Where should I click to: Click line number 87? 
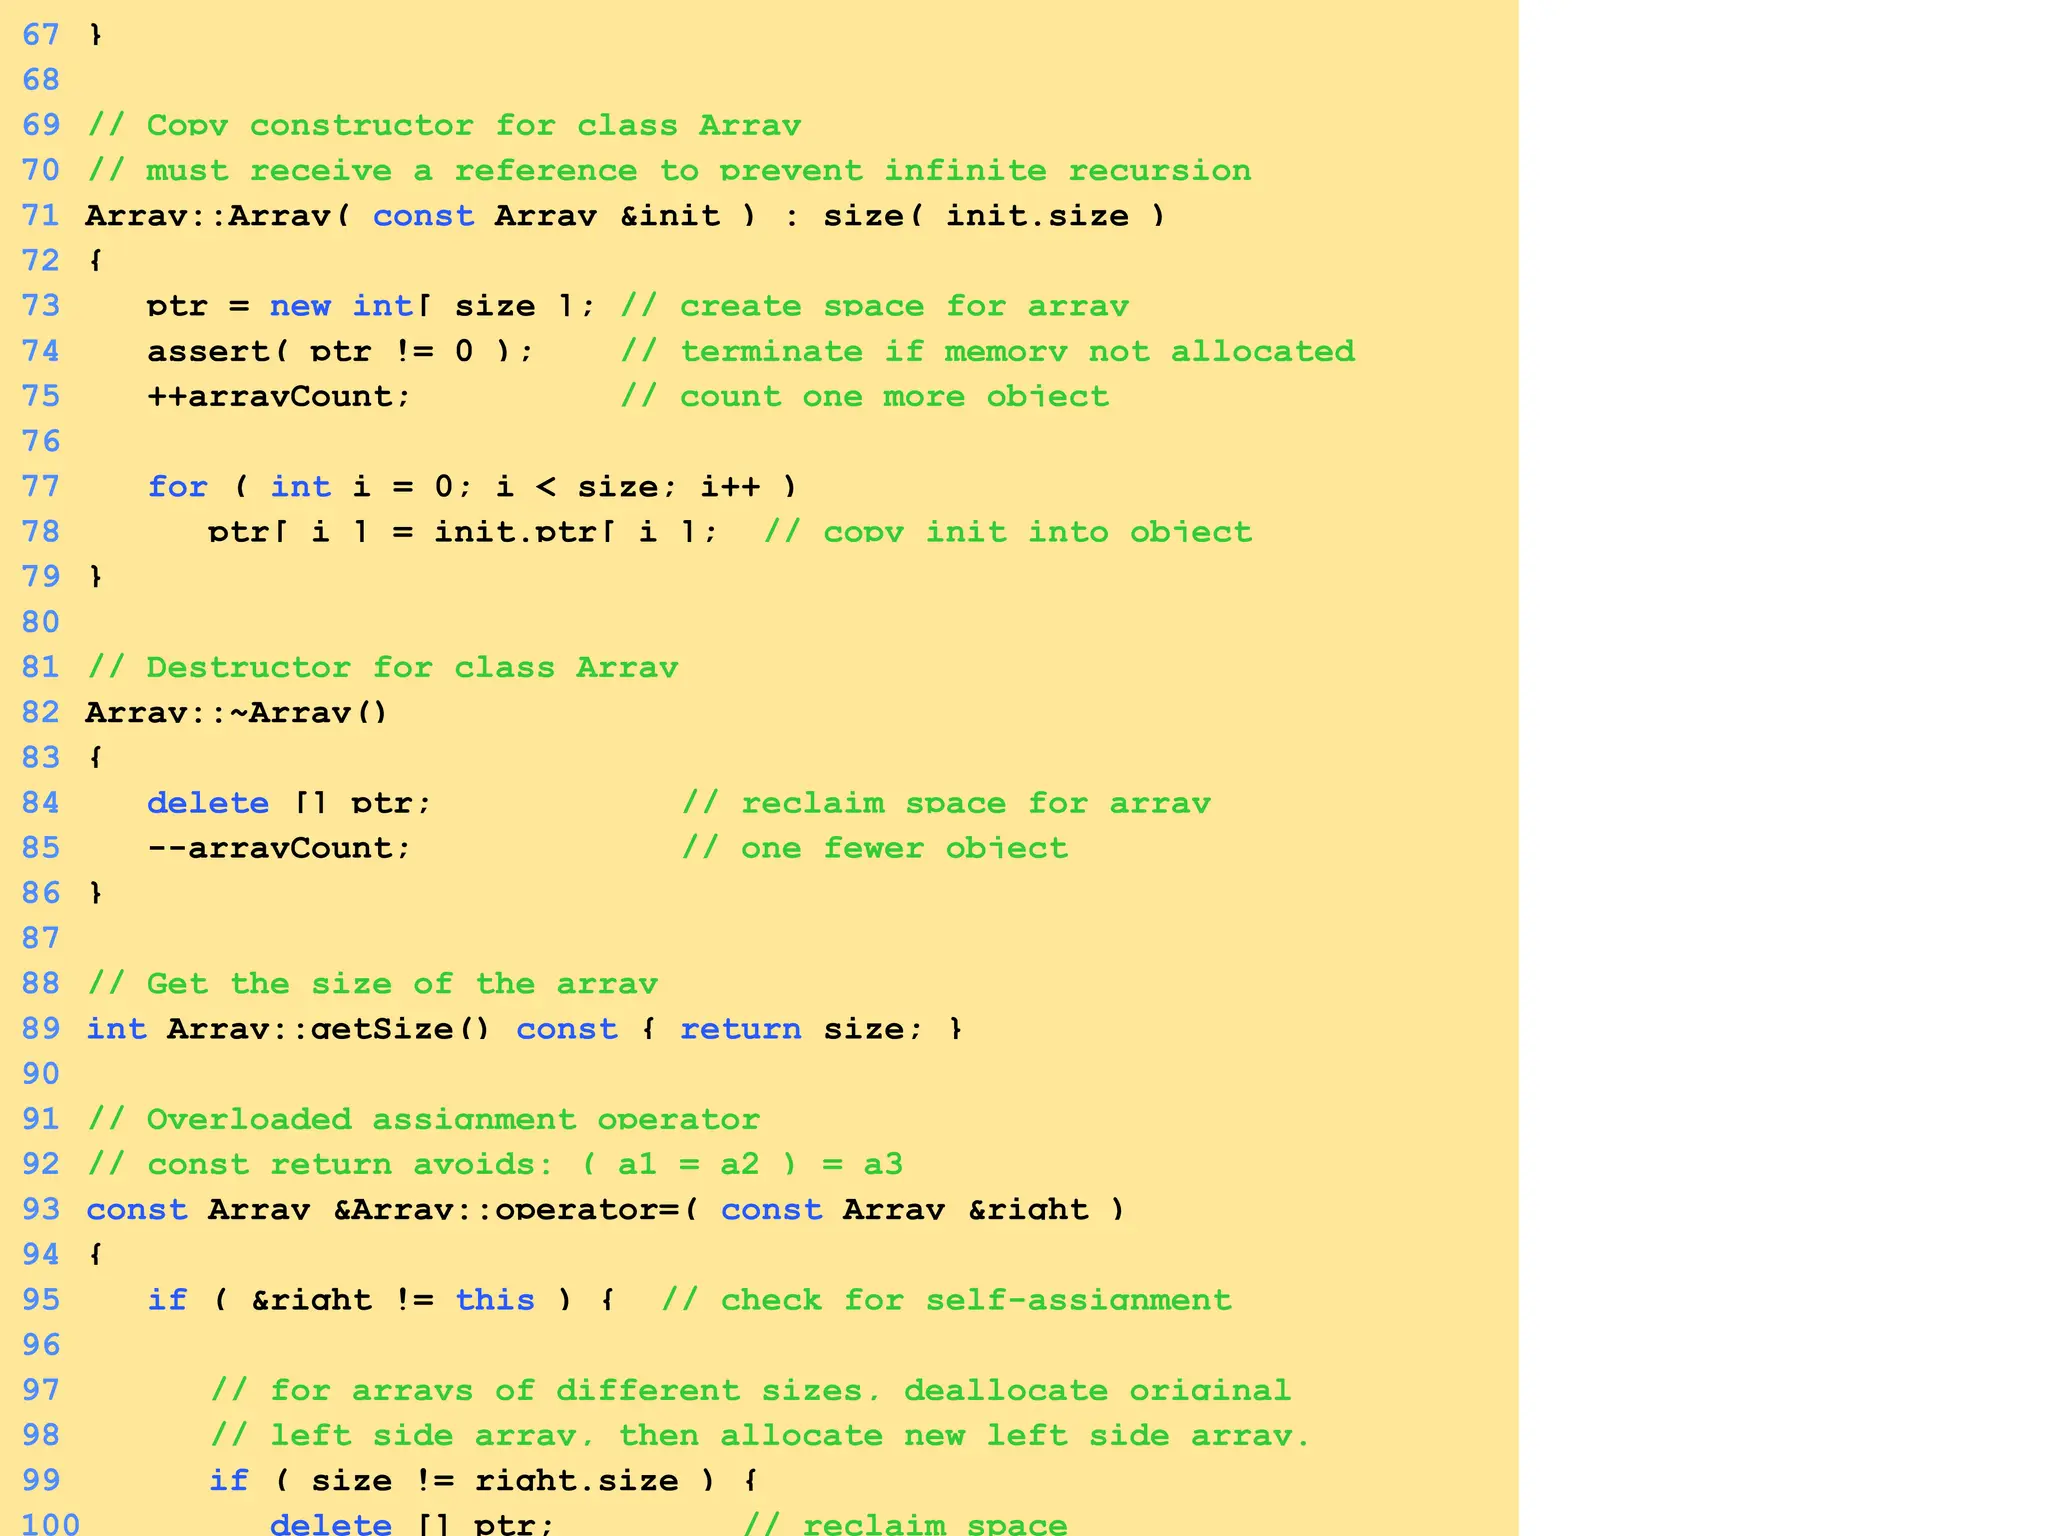pyautogui.click(x=41, y=938)
